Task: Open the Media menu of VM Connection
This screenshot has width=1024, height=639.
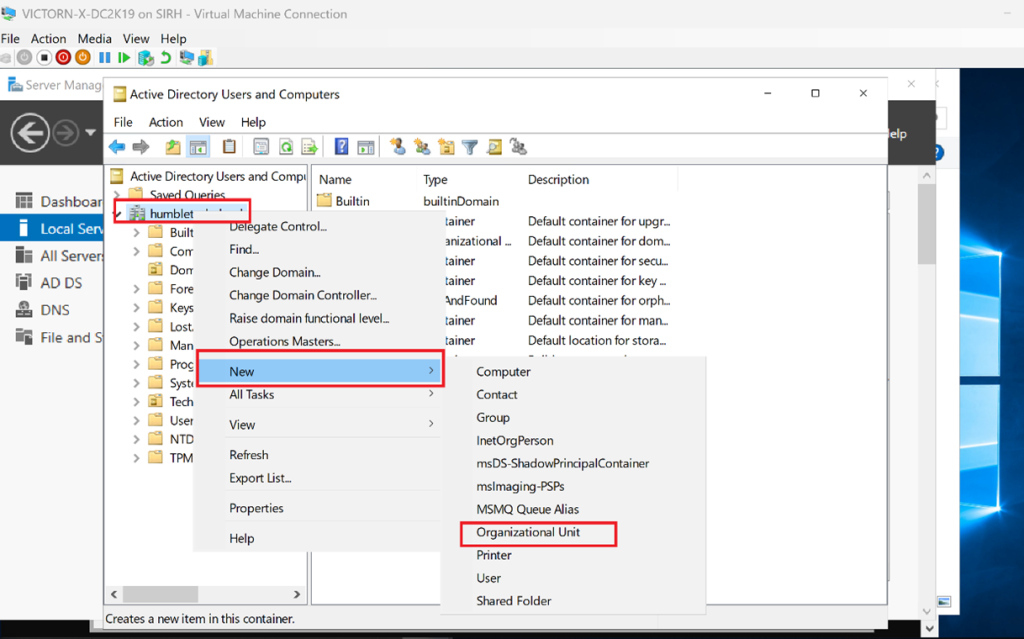Action: pyautogui.click(x=95, y=39)
